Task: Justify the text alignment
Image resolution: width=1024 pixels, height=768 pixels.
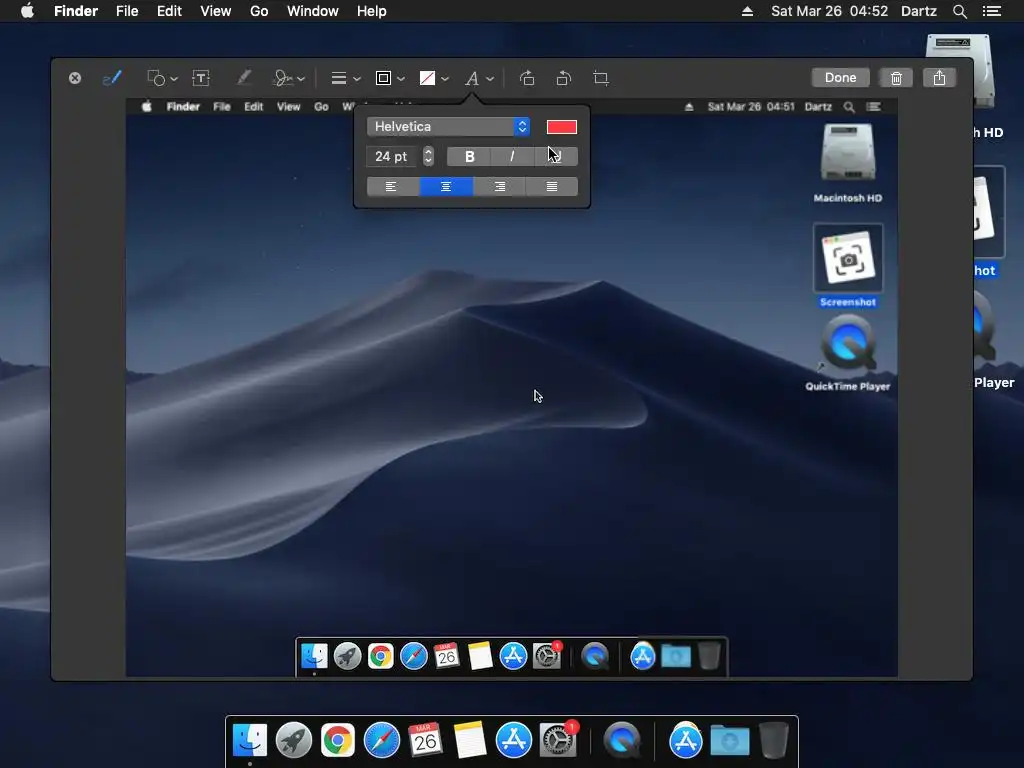Action: 552,187
